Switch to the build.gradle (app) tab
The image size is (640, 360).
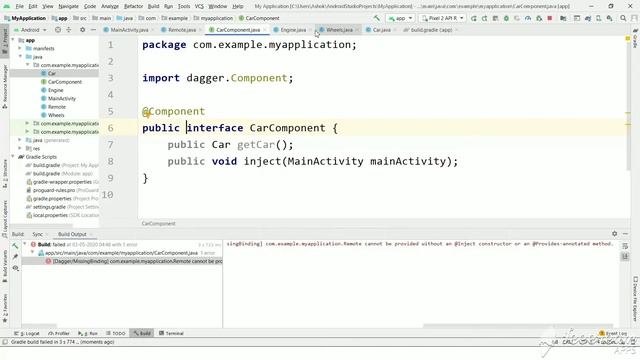(x=431, y=30)
